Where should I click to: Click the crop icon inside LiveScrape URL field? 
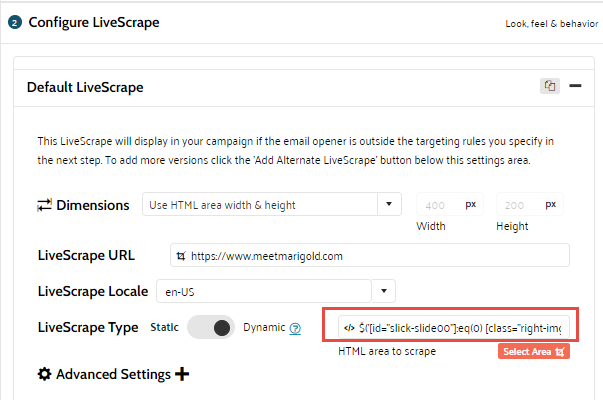[181, 256]
